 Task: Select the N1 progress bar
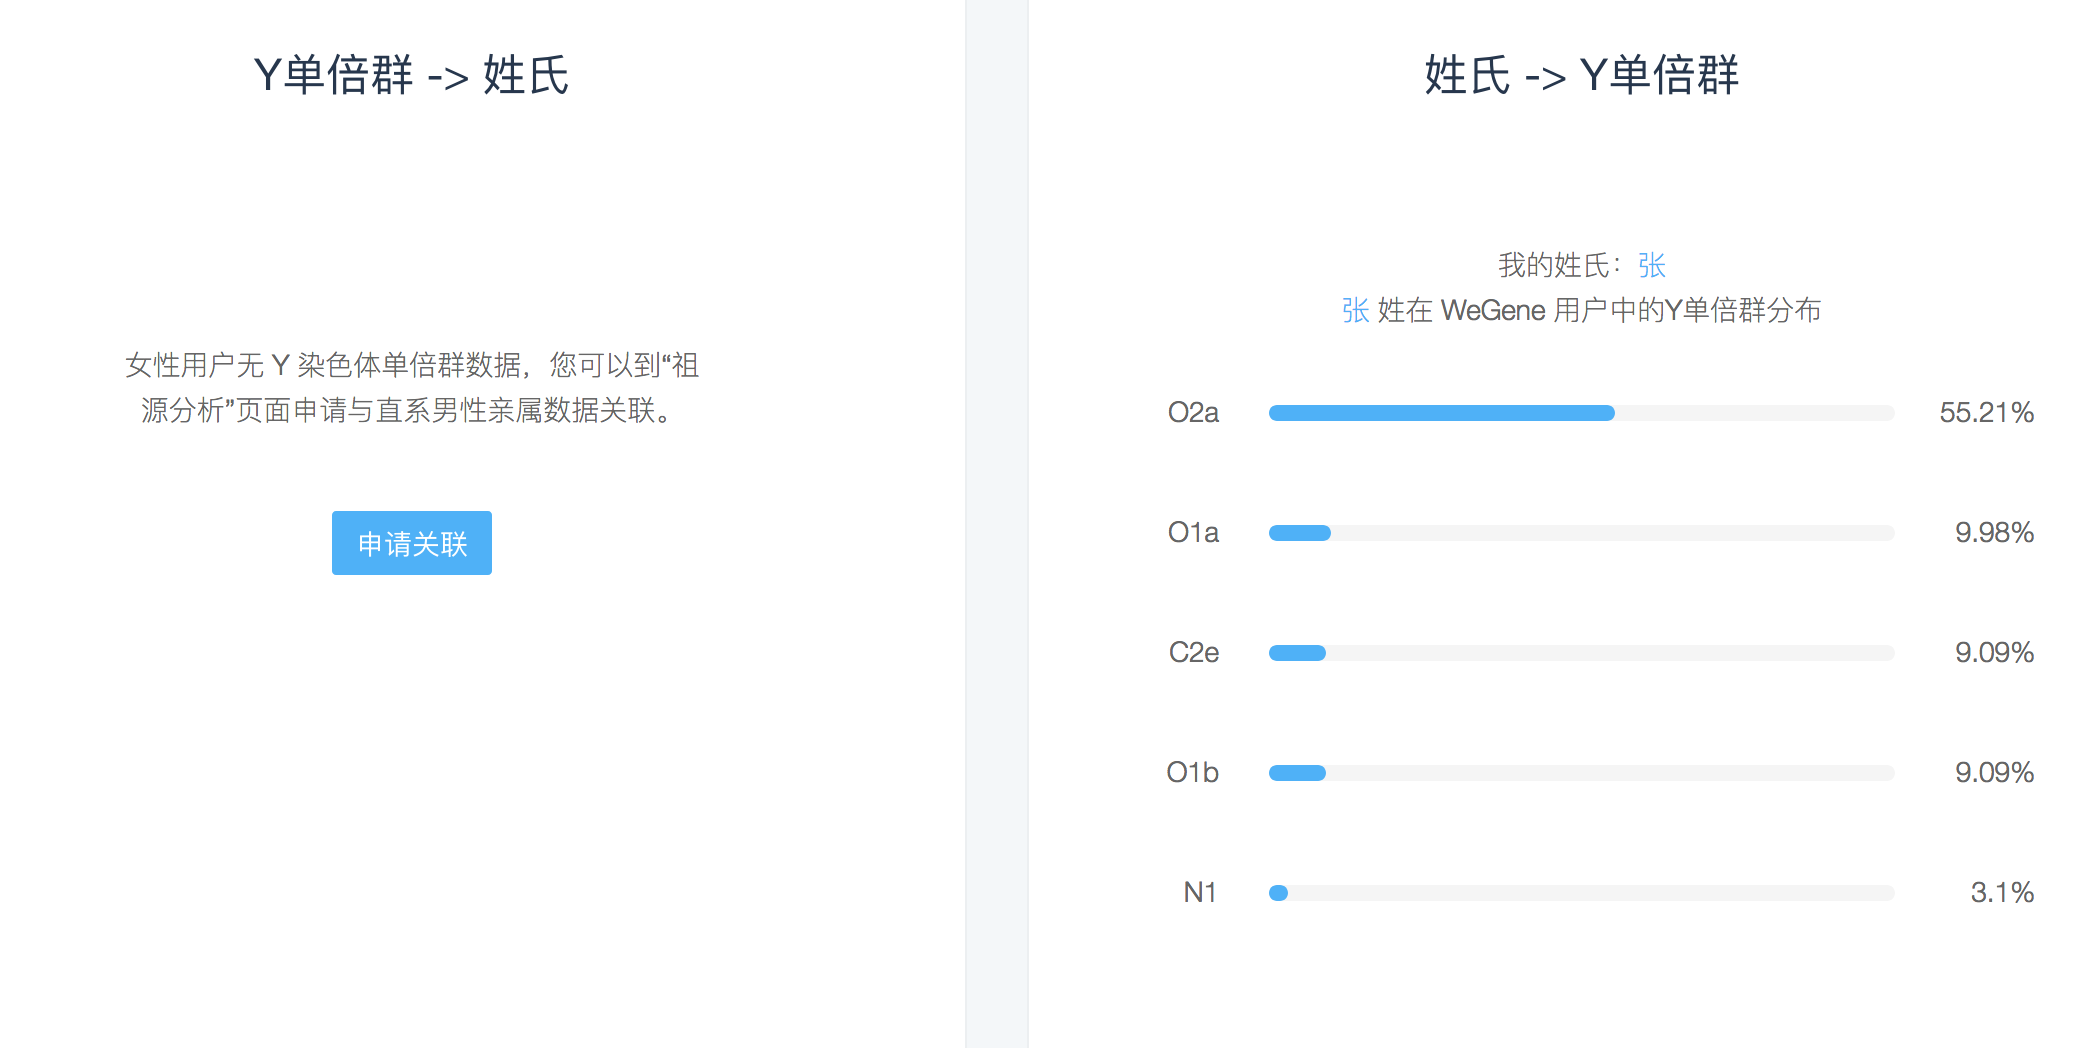coord(1581,893)
